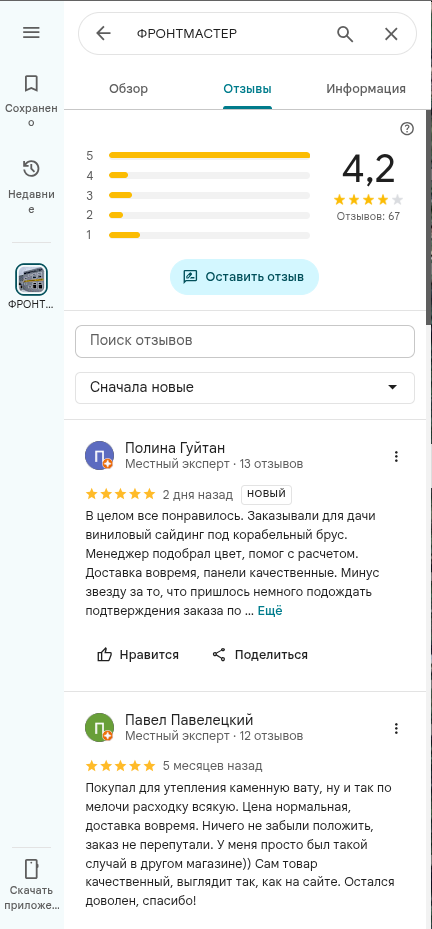
Task: Click the overall star rating under 4,2
Action: pyautogui.click(x=368, y=199)
